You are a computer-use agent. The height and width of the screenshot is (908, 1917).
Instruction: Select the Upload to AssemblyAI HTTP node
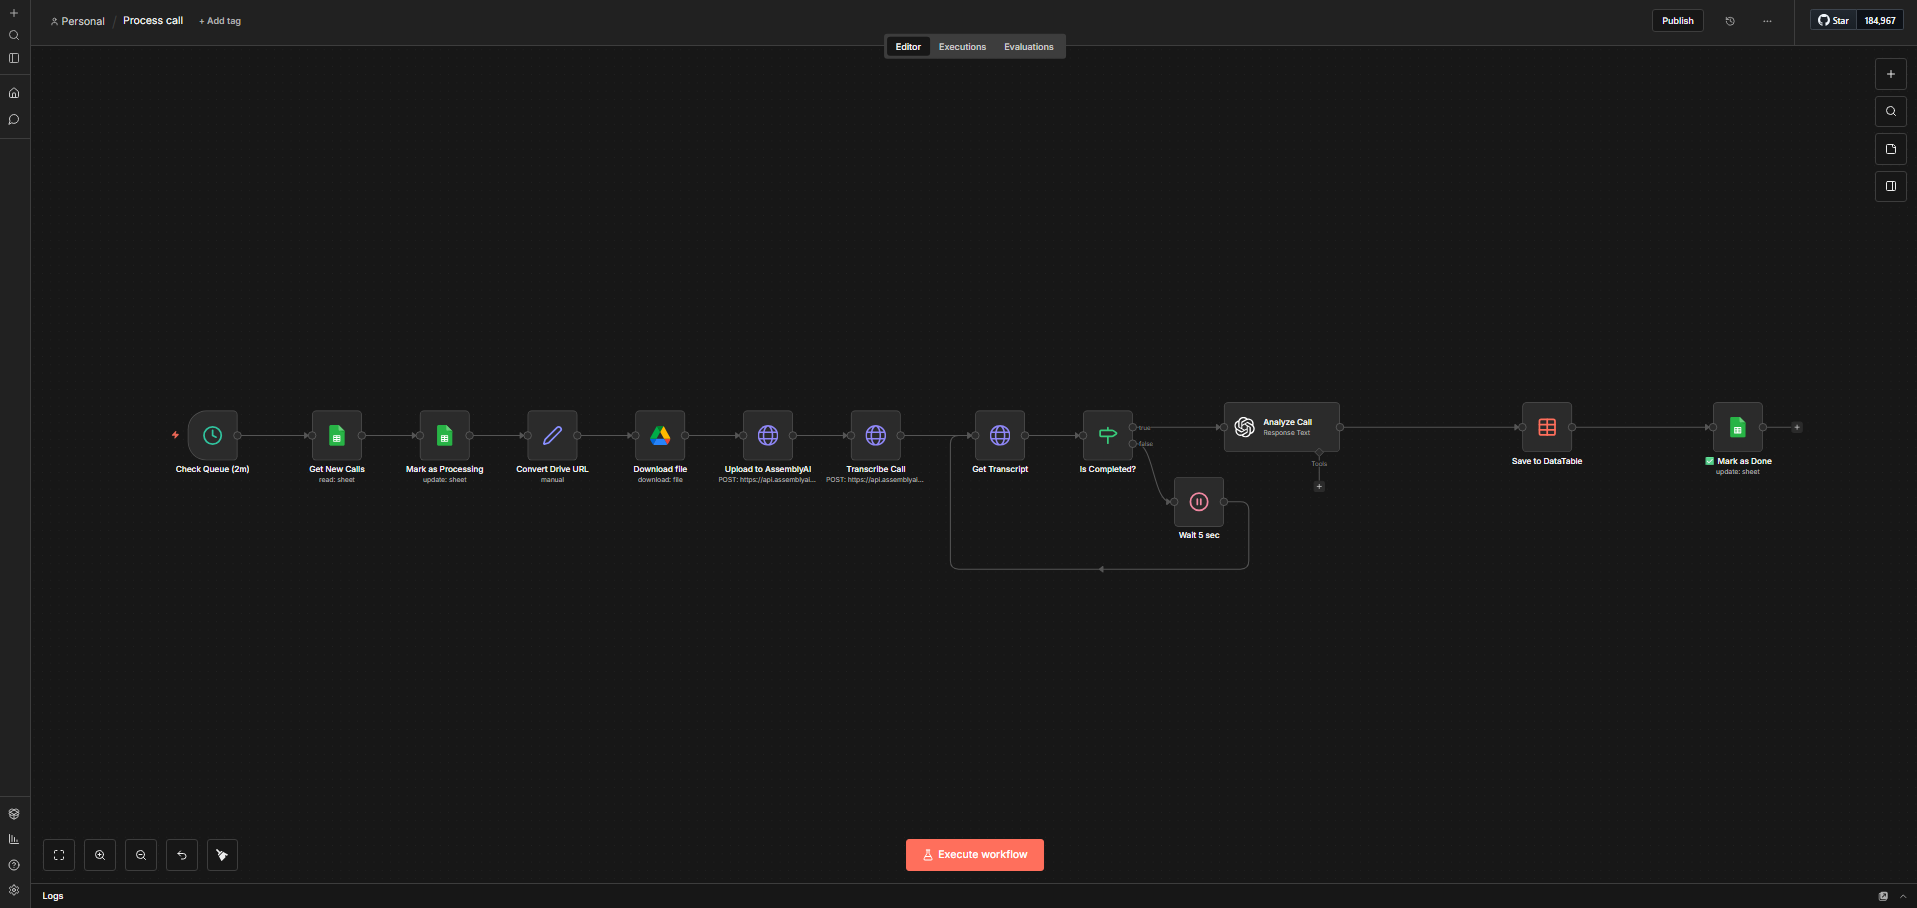(768, 435)
